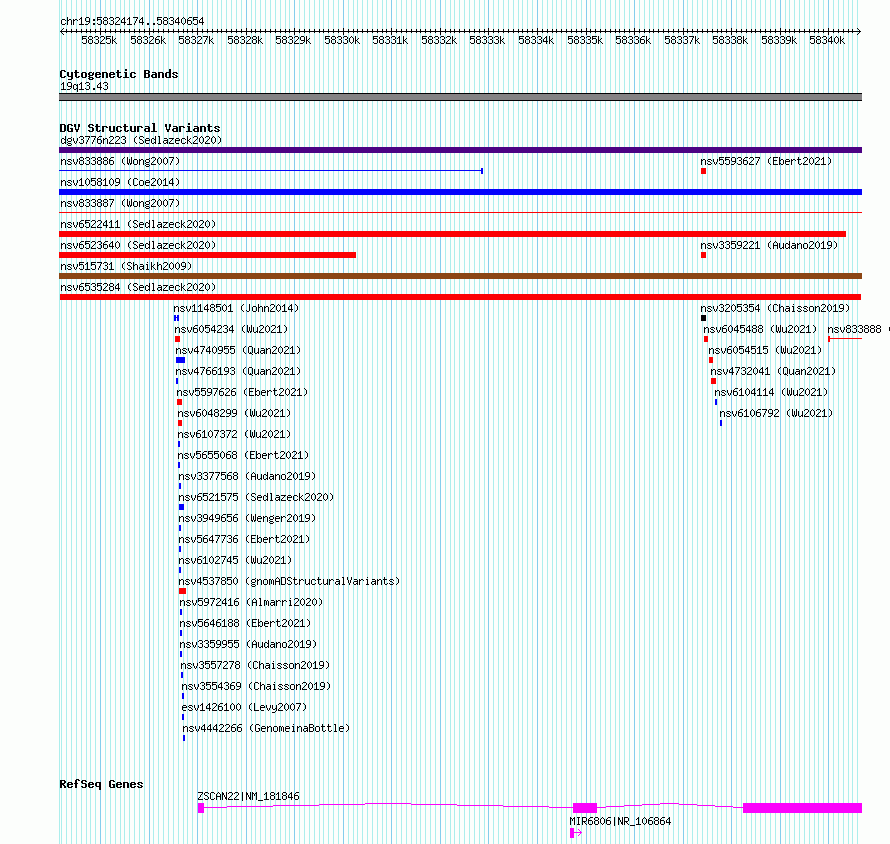890x844 pixels.
Task: Click the ZSCAN22 first exon magenta box
Action: click(201, 808)
